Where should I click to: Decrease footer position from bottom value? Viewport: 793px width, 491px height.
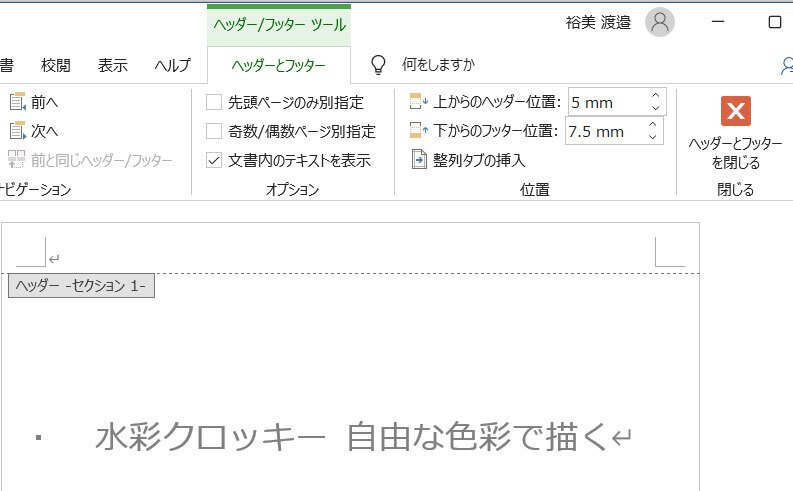click(x=652, y=137)
